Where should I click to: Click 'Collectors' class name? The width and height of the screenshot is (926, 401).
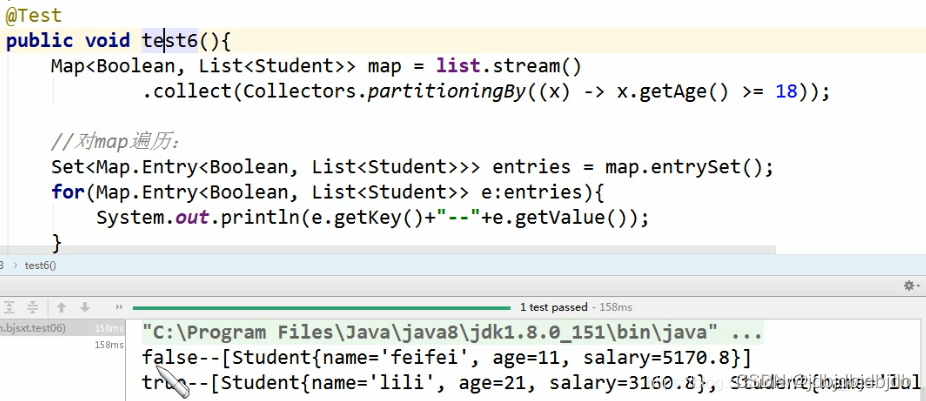click(299, 92)
